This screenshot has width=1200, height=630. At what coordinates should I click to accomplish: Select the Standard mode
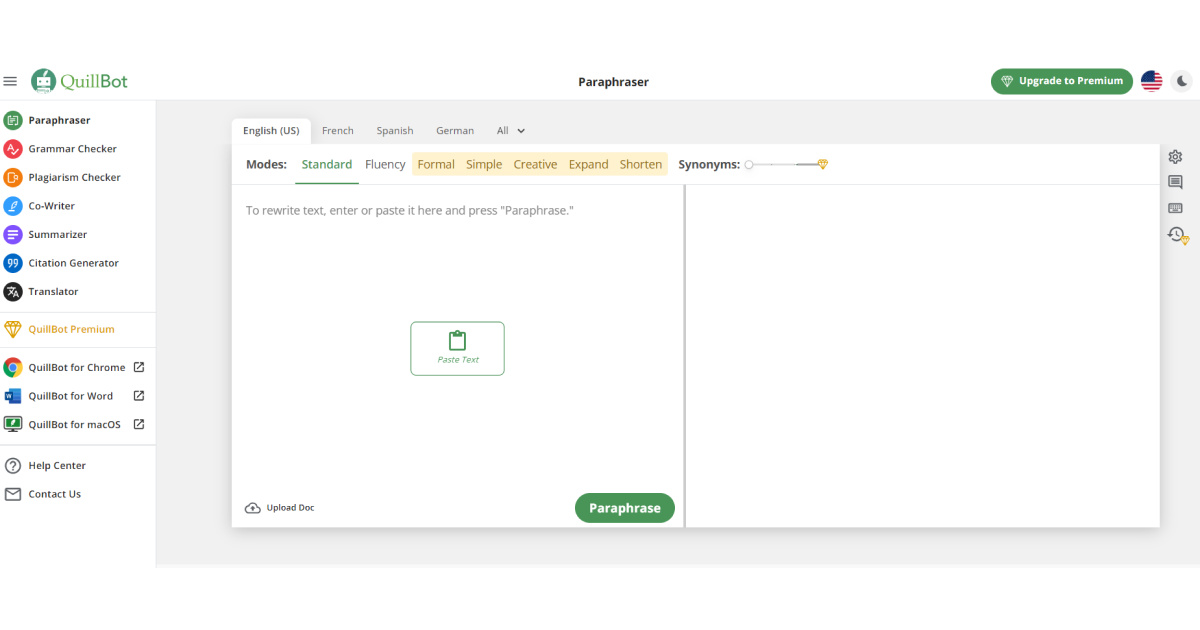coord(327,165)
